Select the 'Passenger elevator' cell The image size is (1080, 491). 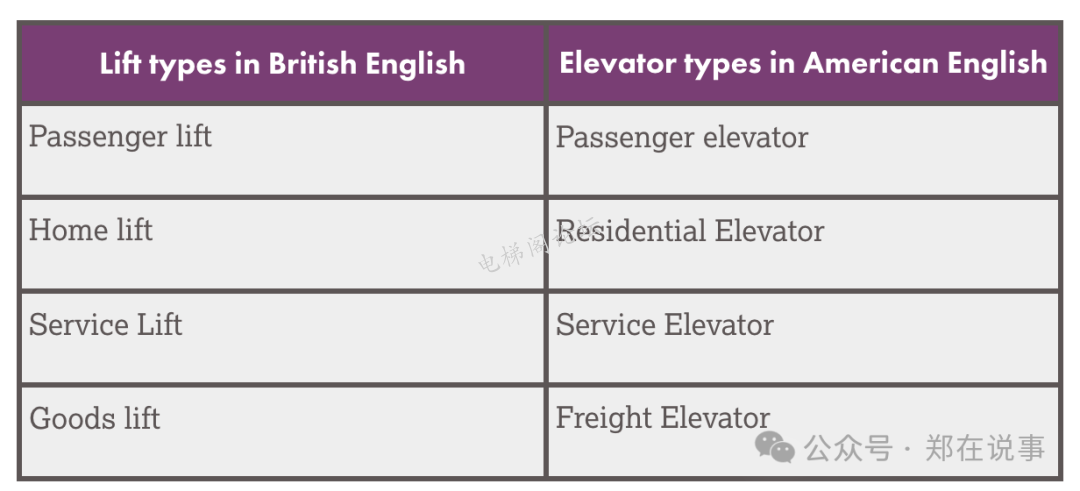(x=682, y=137)
